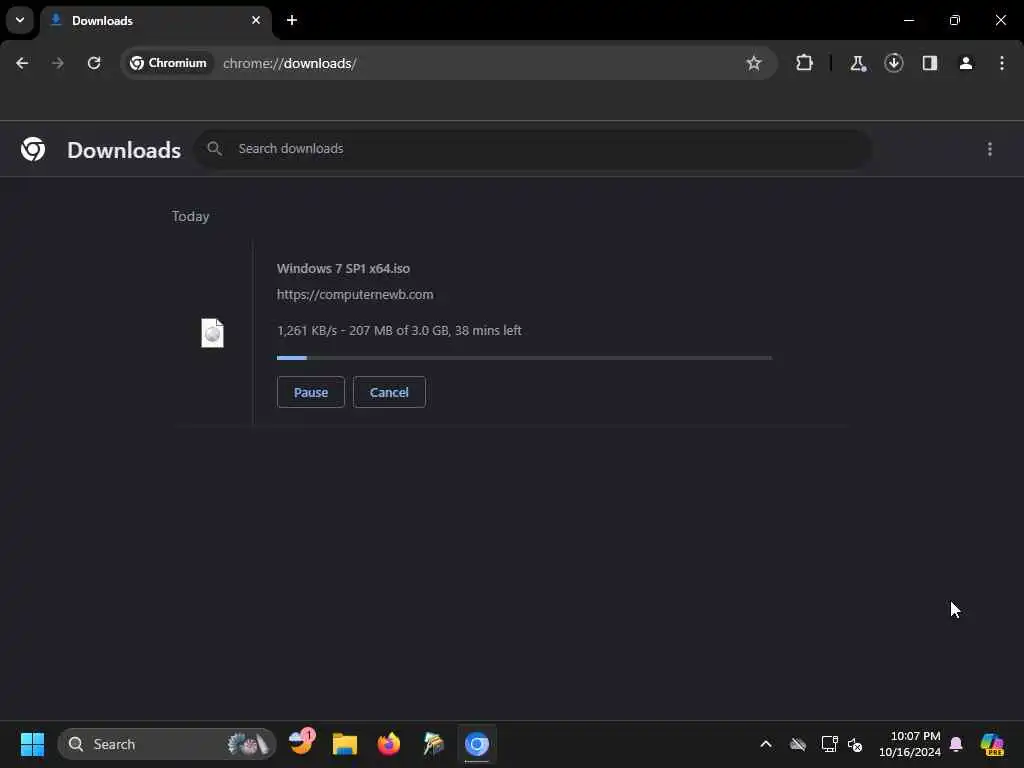Reload the Downloads page
The image size is (1024, 768).
point(94,63)
